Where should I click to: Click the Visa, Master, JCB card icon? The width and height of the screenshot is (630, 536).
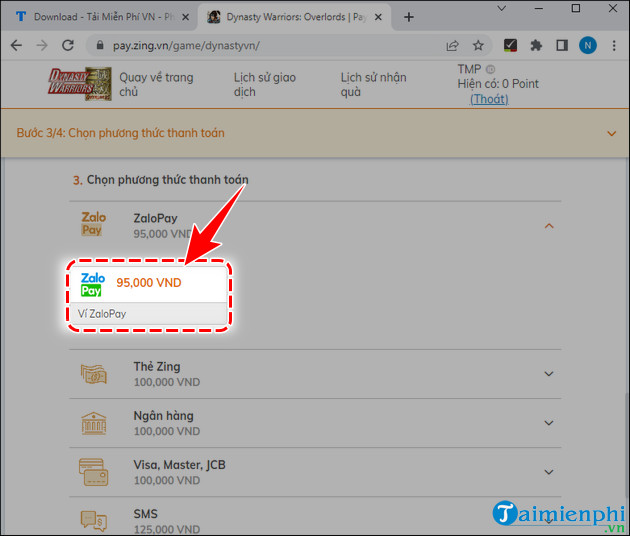coord(93,473)
